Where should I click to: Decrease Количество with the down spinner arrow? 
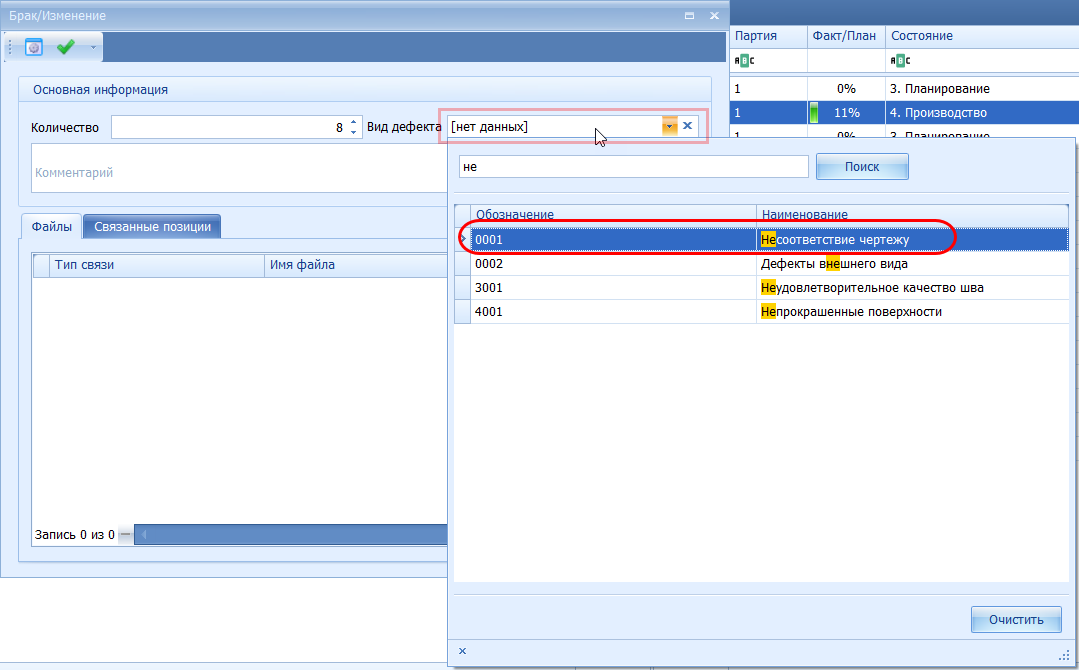pyautogui.click(x=353, y=132)
